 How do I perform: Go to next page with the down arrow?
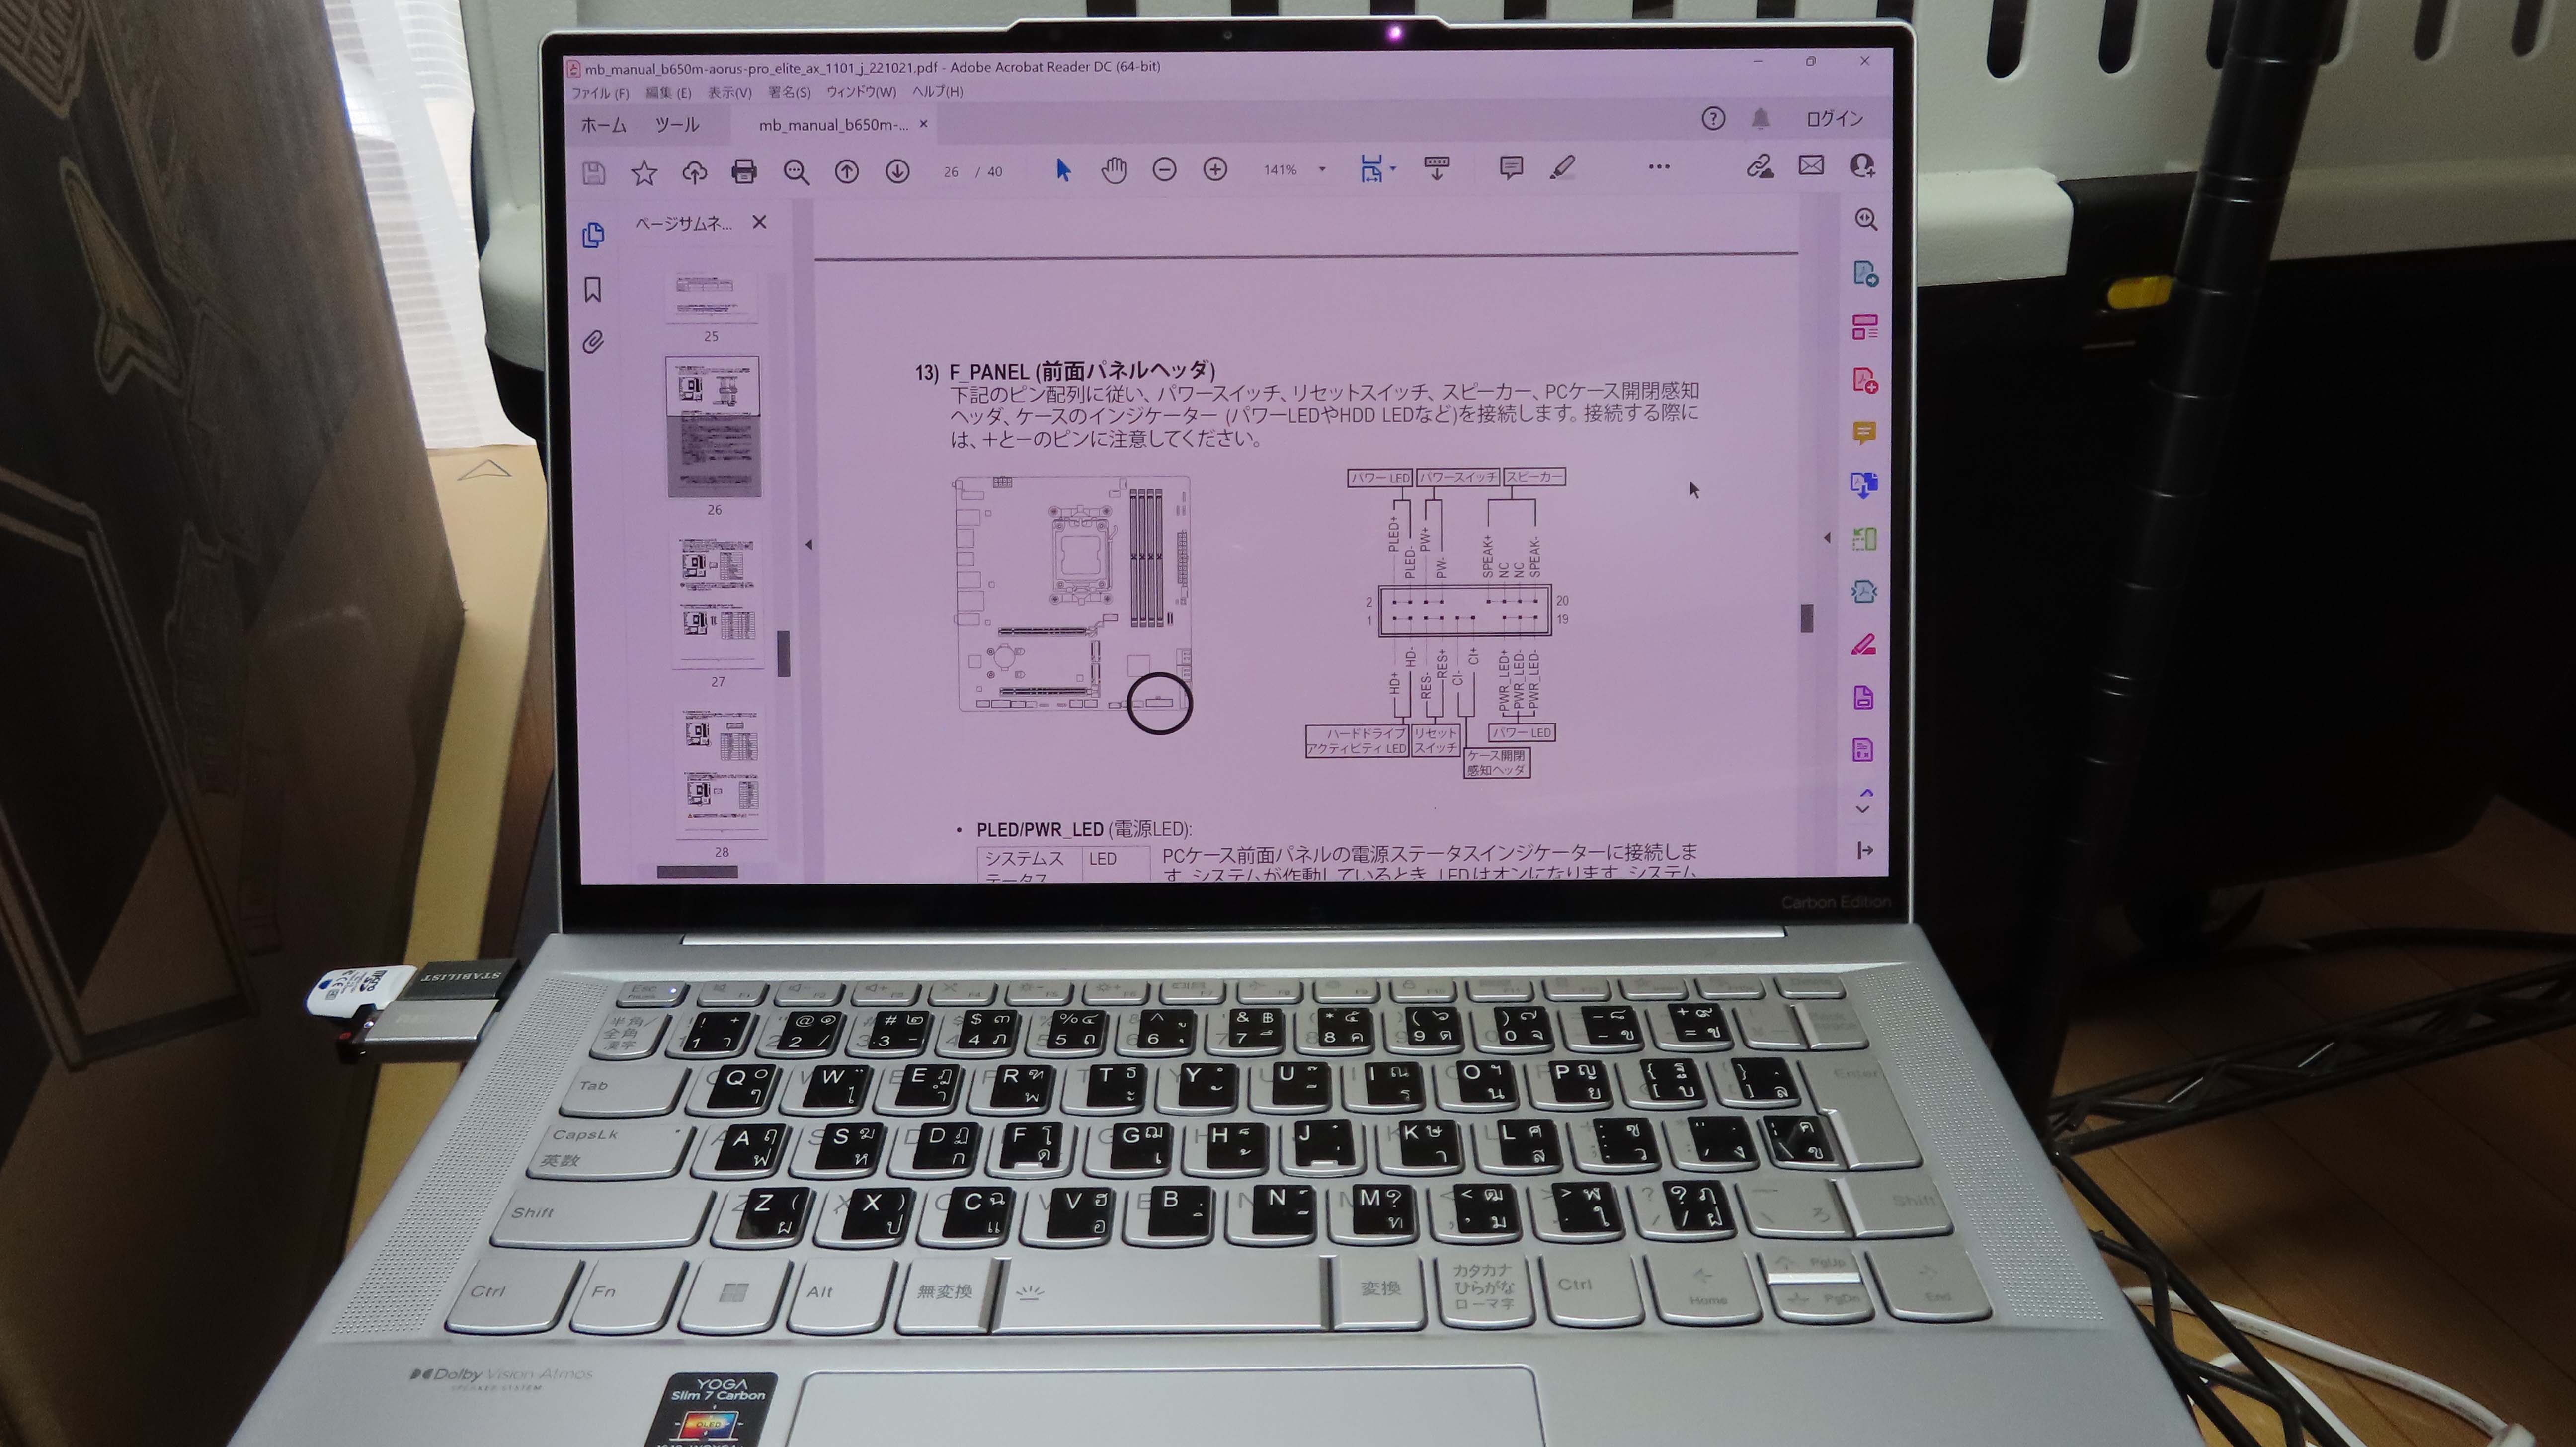pos(898,171)
